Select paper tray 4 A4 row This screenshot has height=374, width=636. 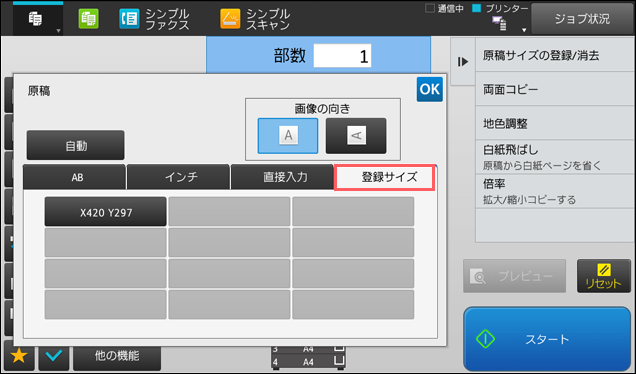tap(308, 361)
